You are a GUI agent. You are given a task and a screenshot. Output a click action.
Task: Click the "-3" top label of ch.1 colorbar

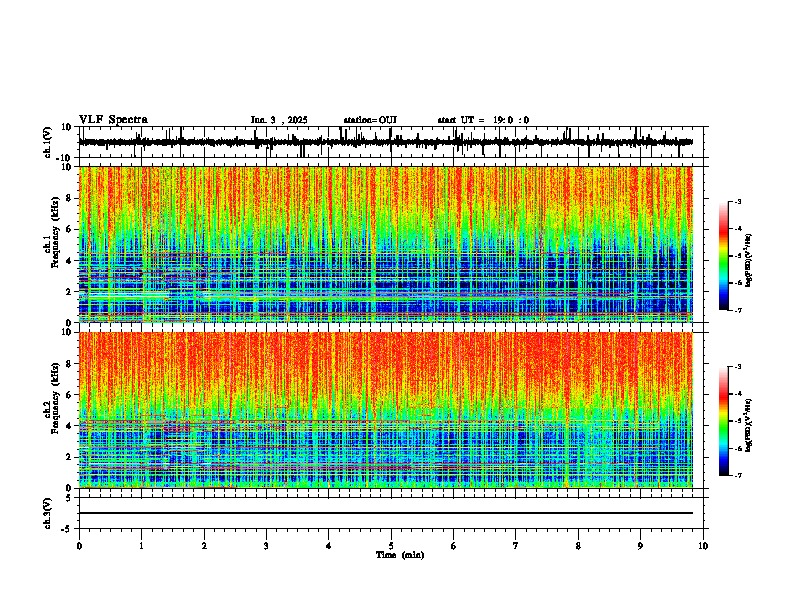737,201
